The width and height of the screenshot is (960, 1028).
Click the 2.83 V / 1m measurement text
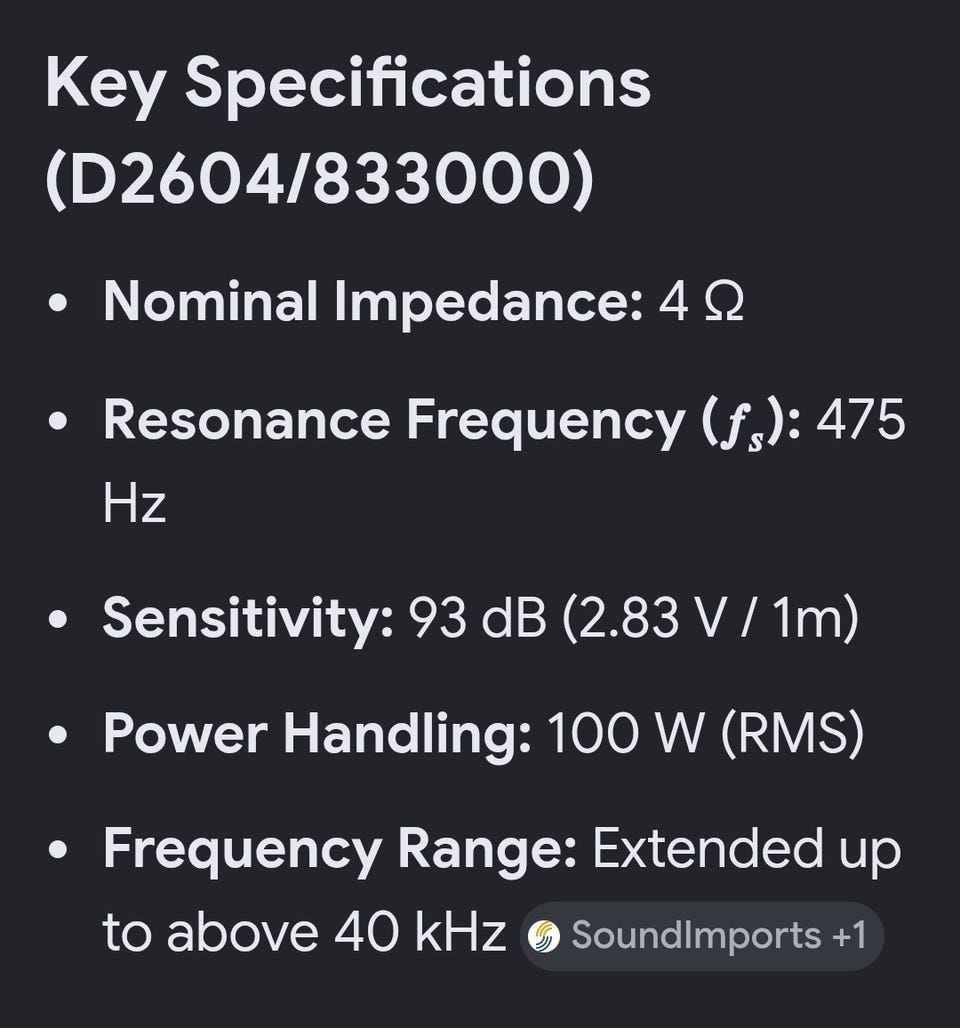click(x=710, y=618)
